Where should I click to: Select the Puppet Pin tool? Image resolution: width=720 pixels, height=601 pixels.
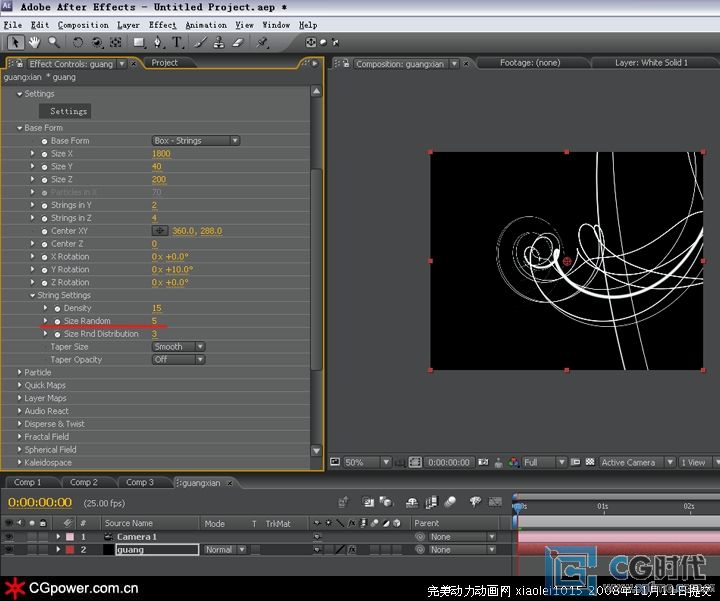click(x=262, y=43)
